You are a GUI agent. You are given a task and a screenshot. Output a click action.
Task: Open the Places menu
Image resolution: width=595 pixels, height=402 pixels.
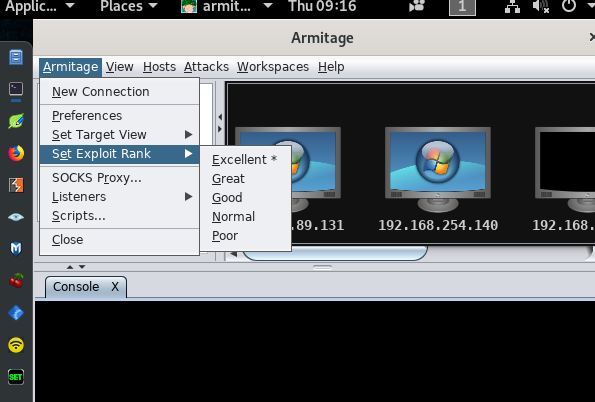pyautogui.click(x=128, y=6)
